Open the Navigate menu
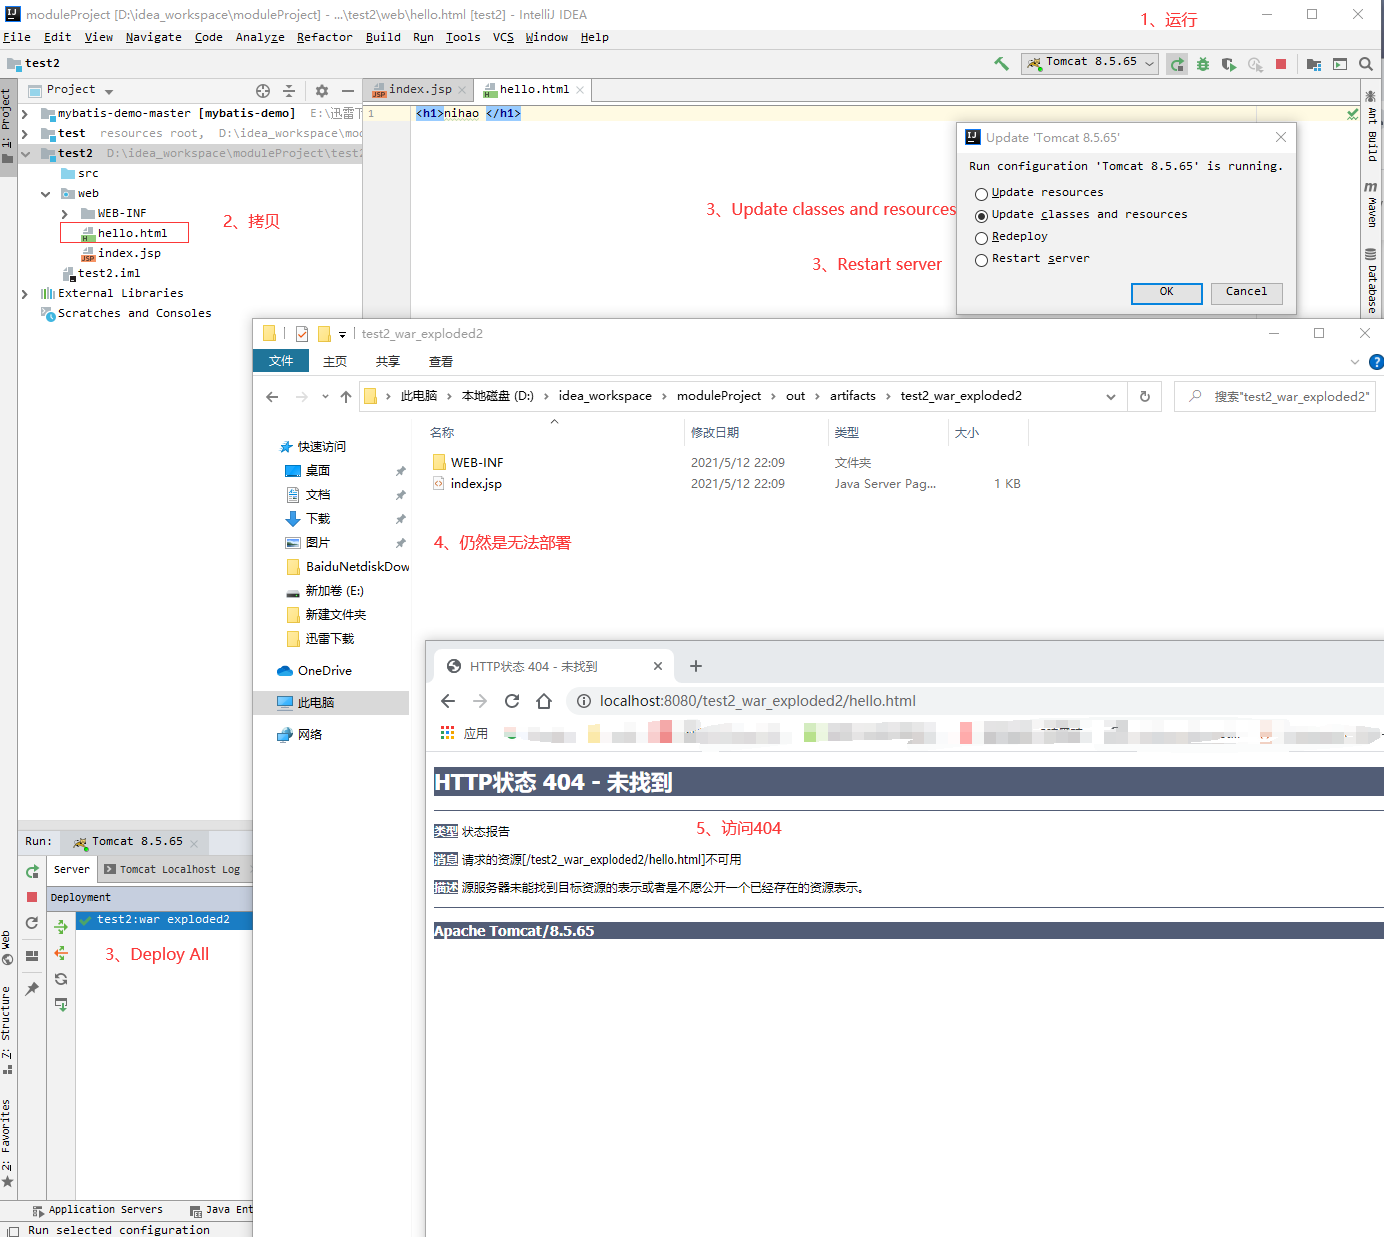This screenshot has height=1237, width=1384. pos(154,38)
